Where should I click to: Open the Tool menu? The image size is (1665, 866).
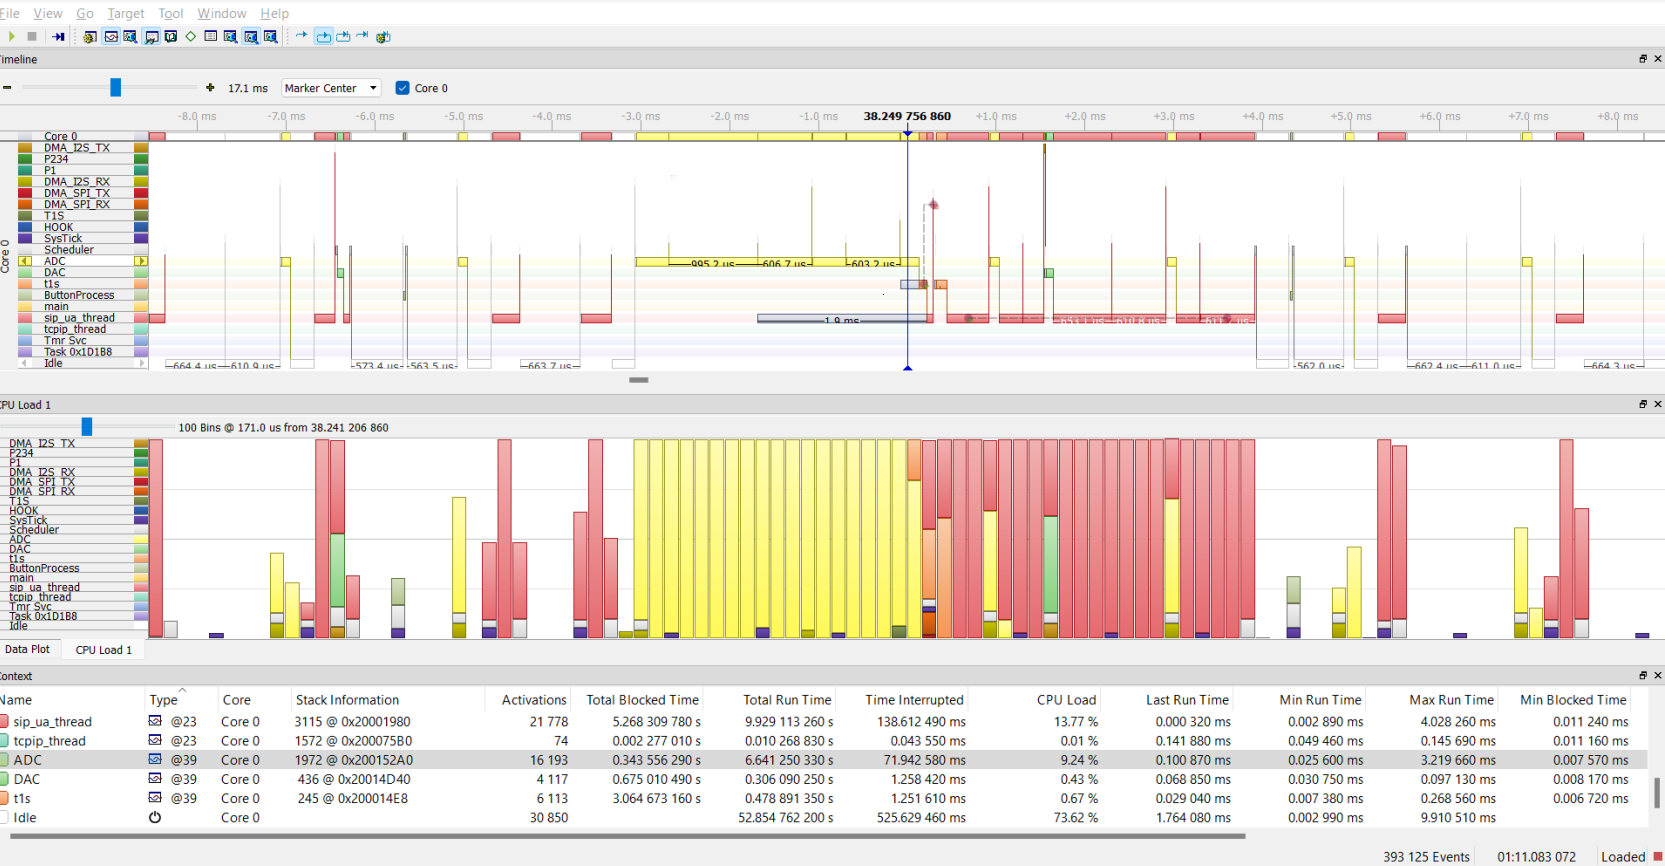171,13
